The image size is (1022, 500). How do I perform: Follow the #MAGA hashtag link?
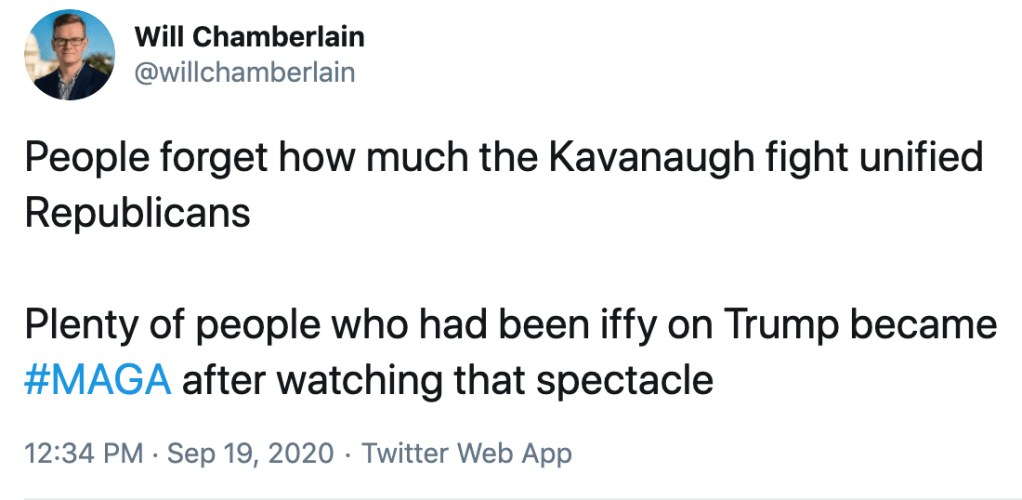coord(95,381)
